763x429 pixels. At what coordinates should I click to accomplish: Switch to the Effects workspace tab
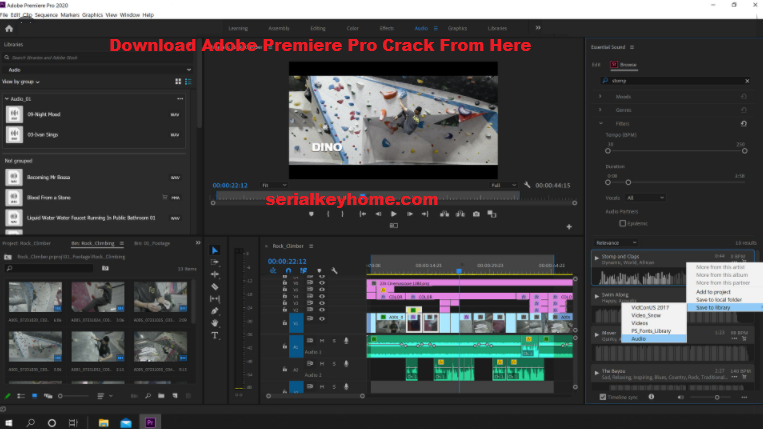point(386,28)
